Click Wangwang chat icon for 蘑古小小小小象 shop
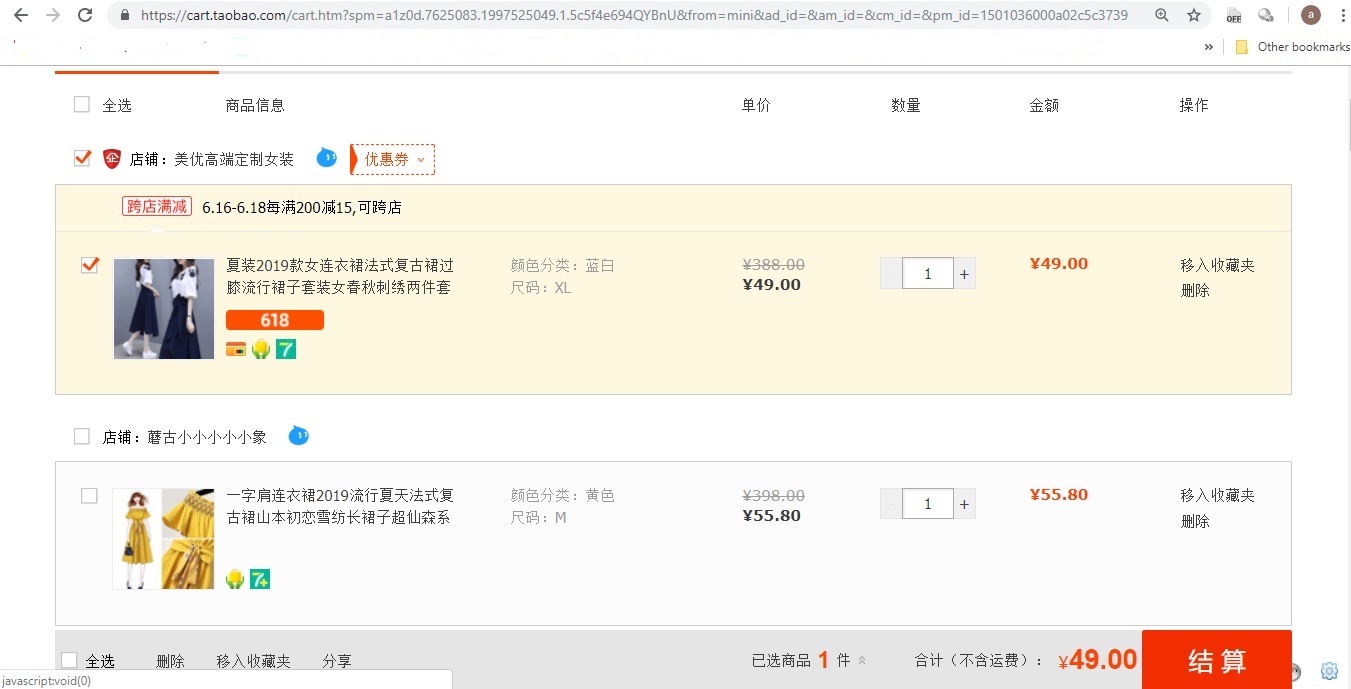The height and width of the screenshot is (689, 1351). [x=298, y=436]
